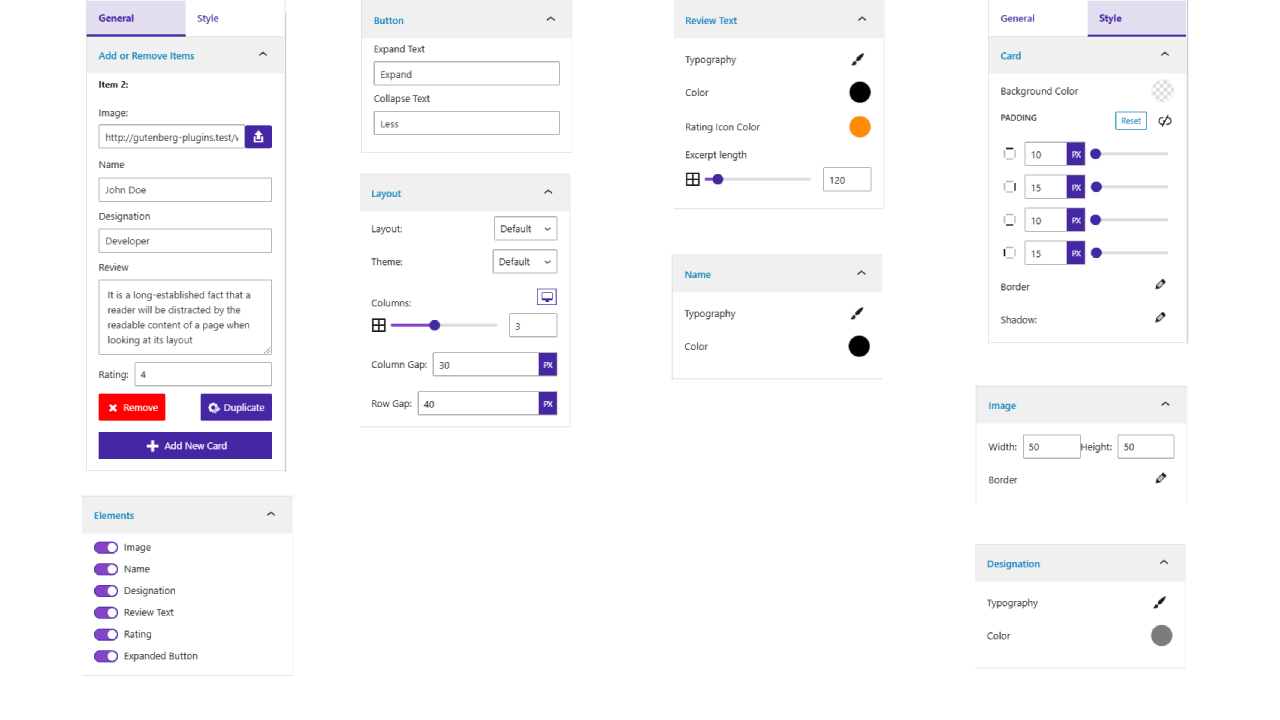The width and height of the screenshot is (1280, 720).
Task: Open Name typography brush icon
Action: [856, 314]
